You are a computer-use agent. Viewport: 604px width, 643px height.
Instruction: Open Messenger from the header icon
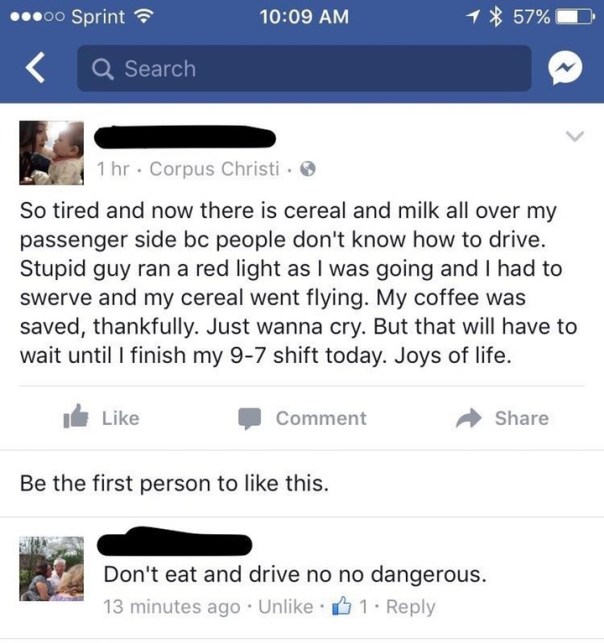[x=565, y=68]
